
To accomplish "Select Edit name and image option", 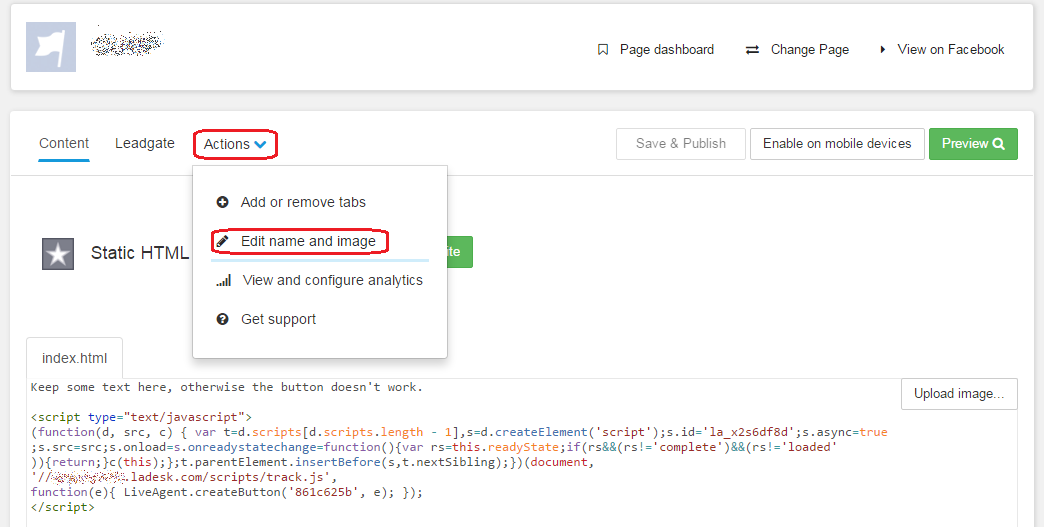I will (x=308, y=241).
